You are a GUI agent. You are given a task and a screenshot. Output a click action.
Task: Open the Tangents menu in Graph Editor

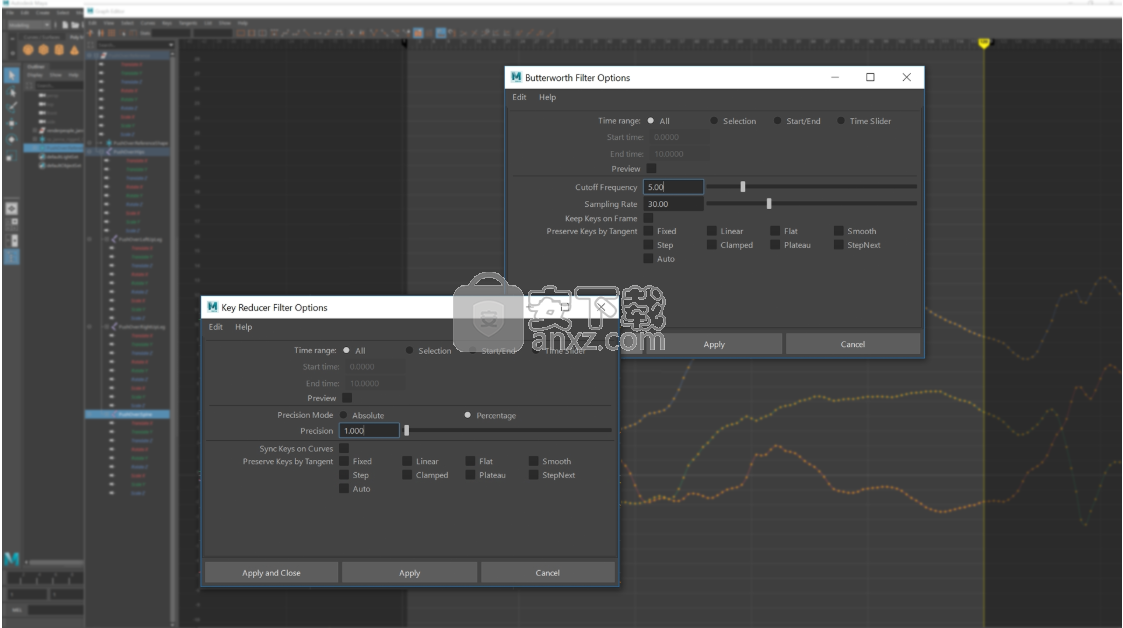pyautogui.click(x=188, y=24)
